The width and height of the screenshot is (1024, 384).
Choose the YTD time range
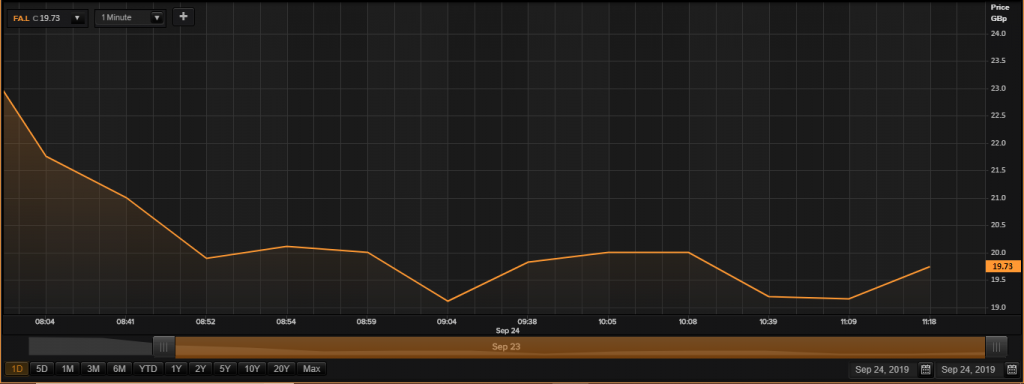coord(148,369)
